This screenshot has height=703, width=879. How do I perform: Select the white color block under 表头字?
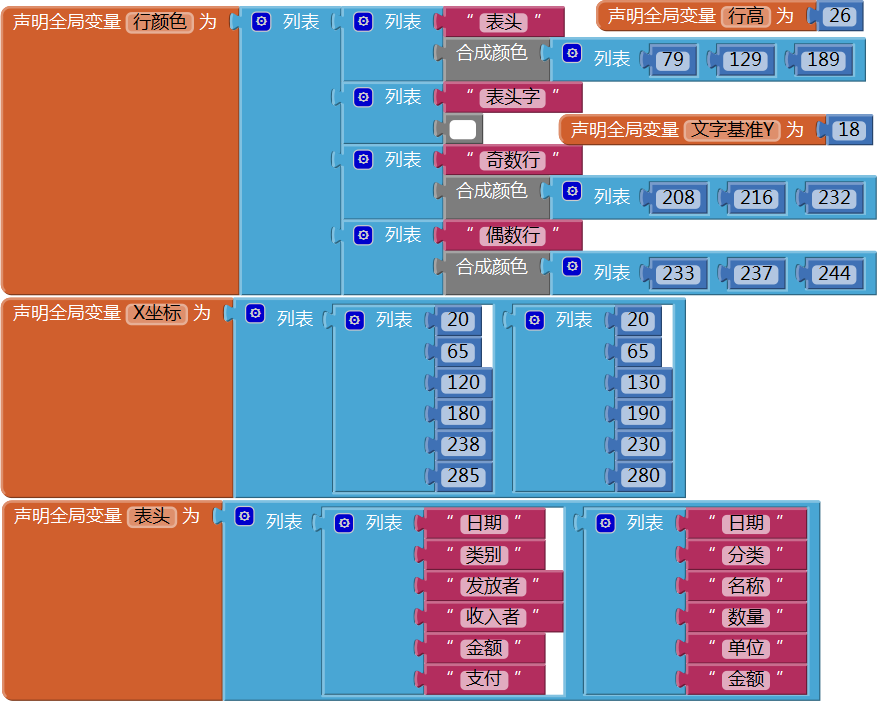coord(462,130)
